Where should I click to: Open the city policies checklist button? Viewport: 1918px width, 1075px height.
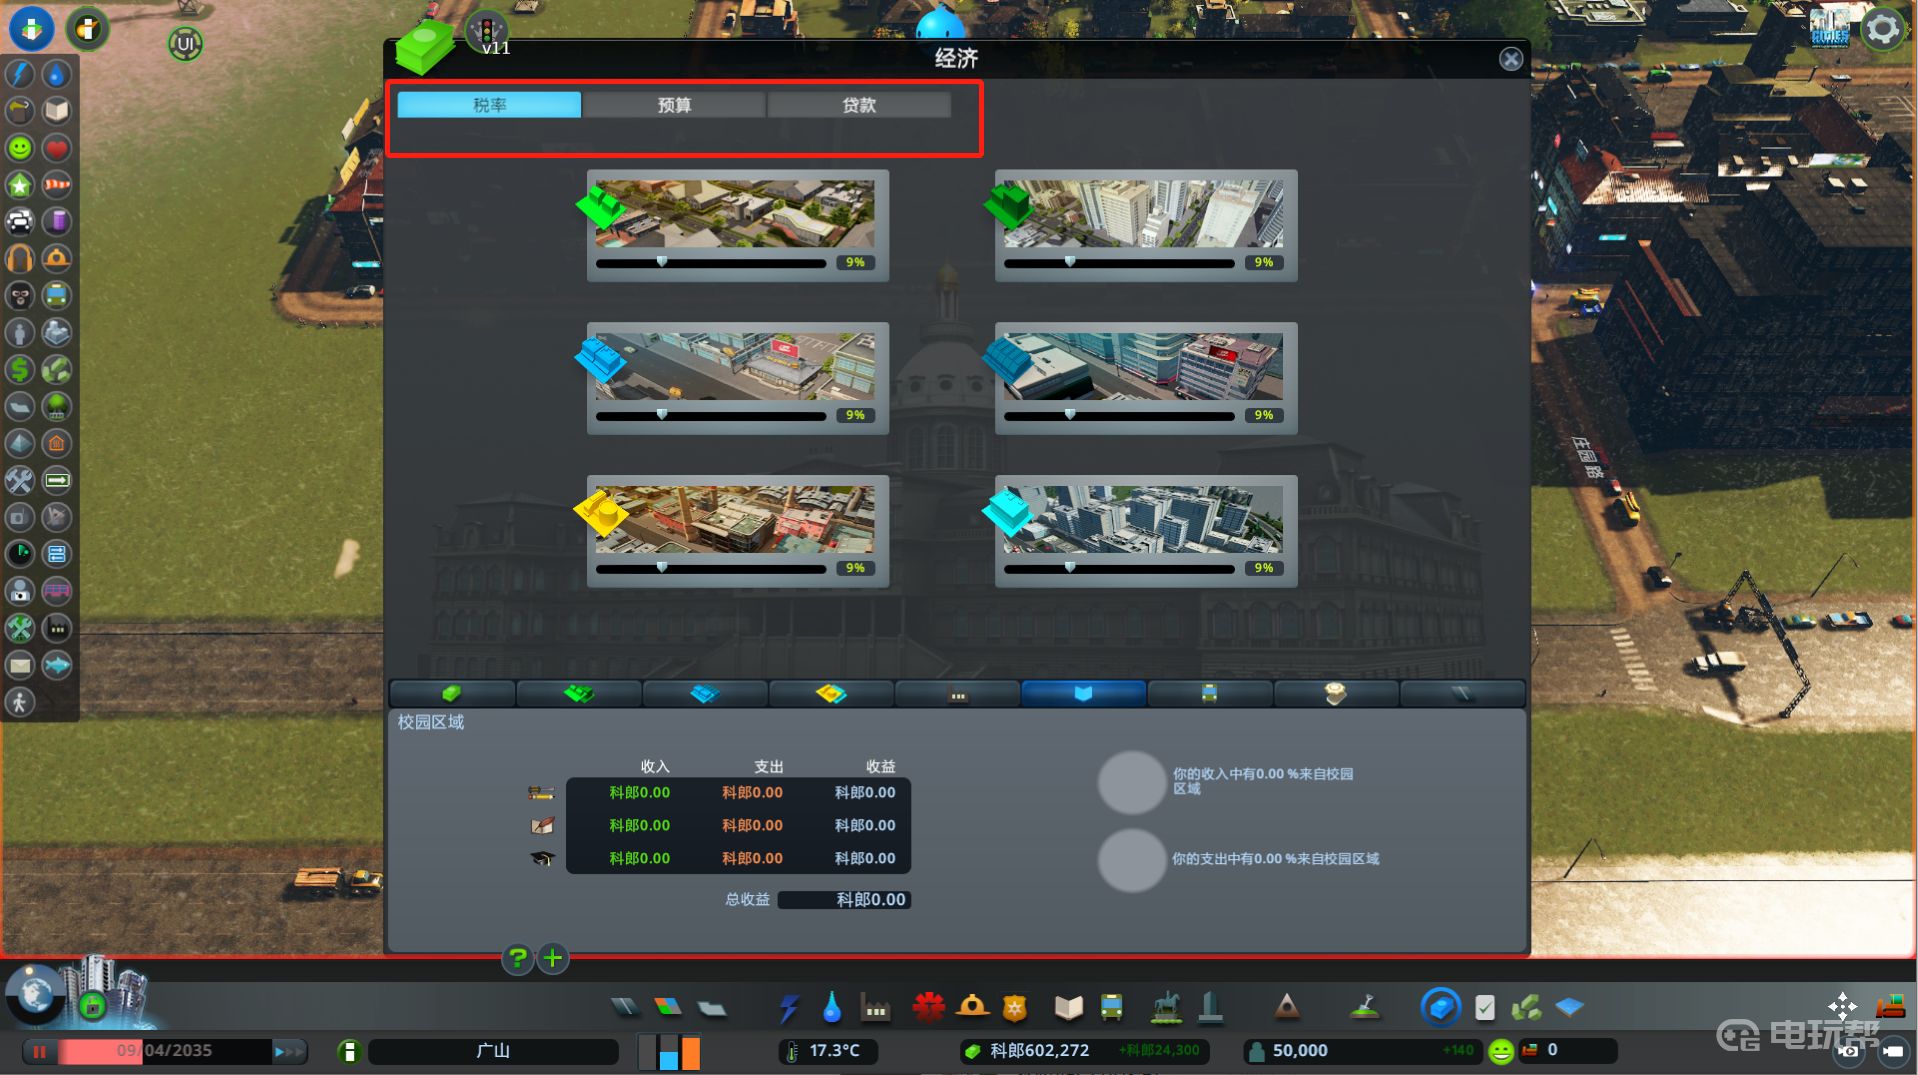[1485, 1007]
